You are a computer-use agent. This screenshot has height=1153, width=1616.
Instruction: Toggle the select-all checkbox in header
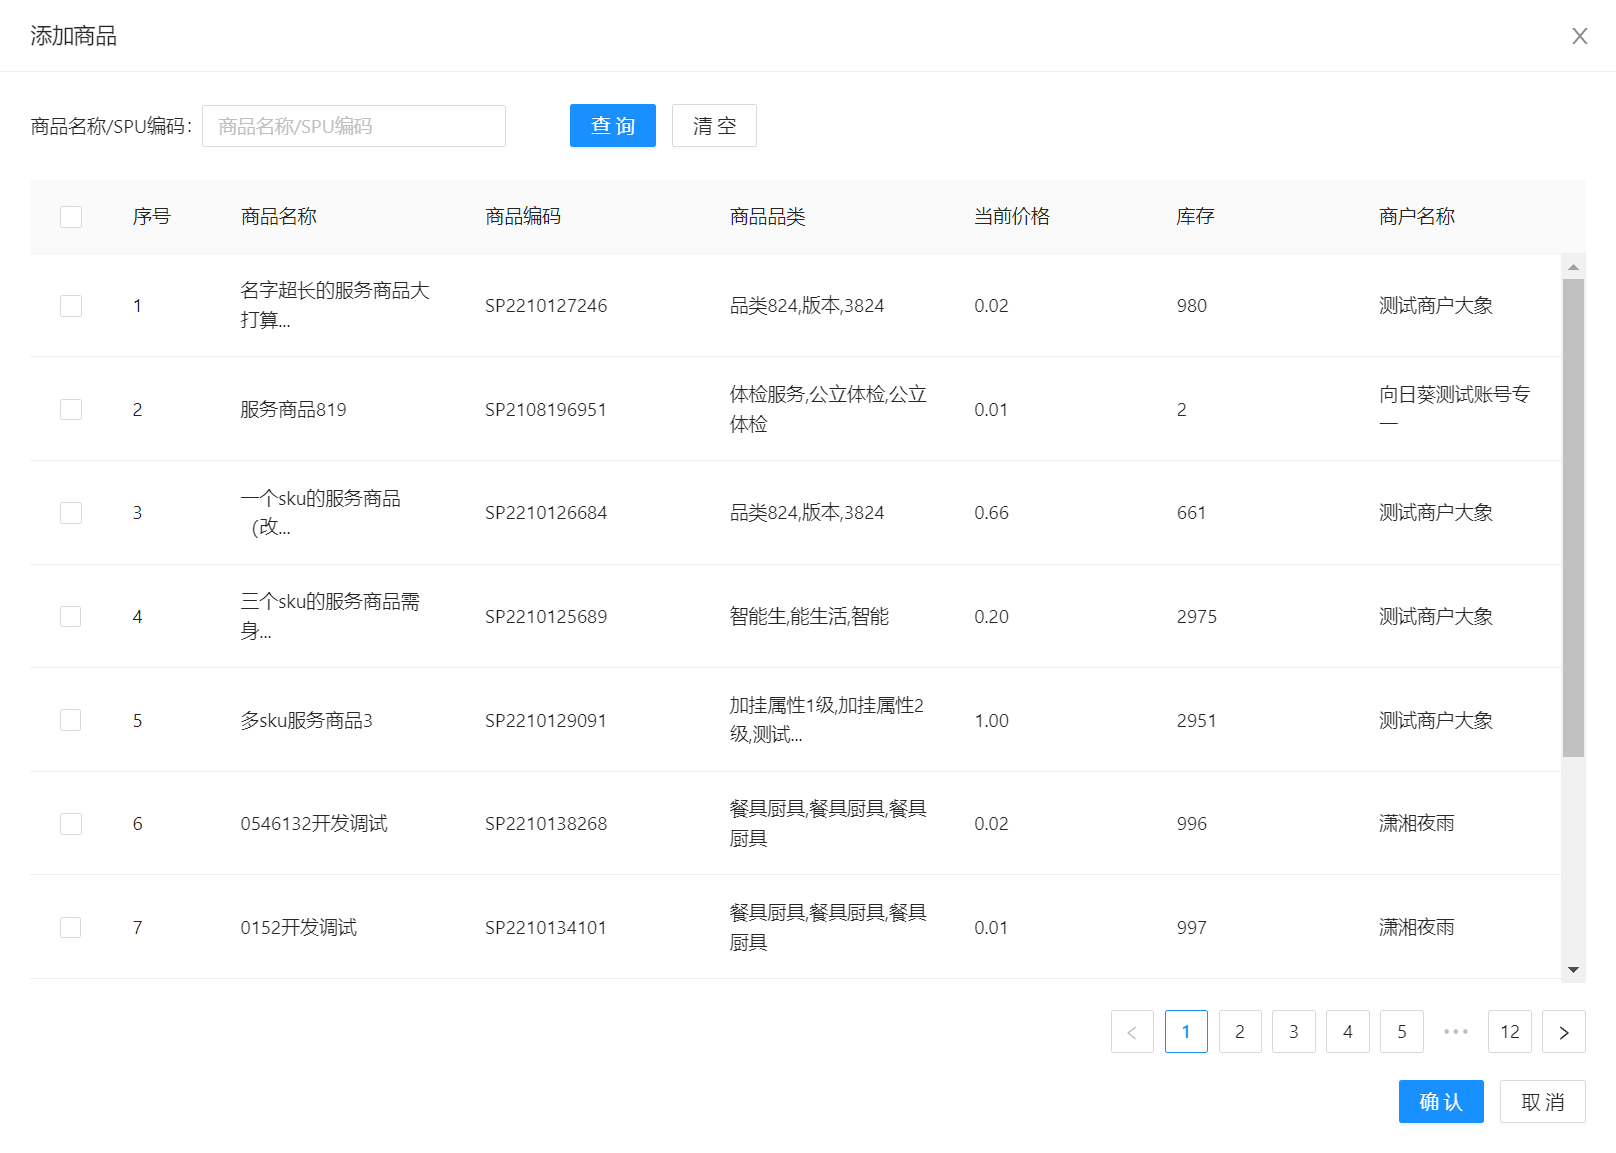click(71, 217)
